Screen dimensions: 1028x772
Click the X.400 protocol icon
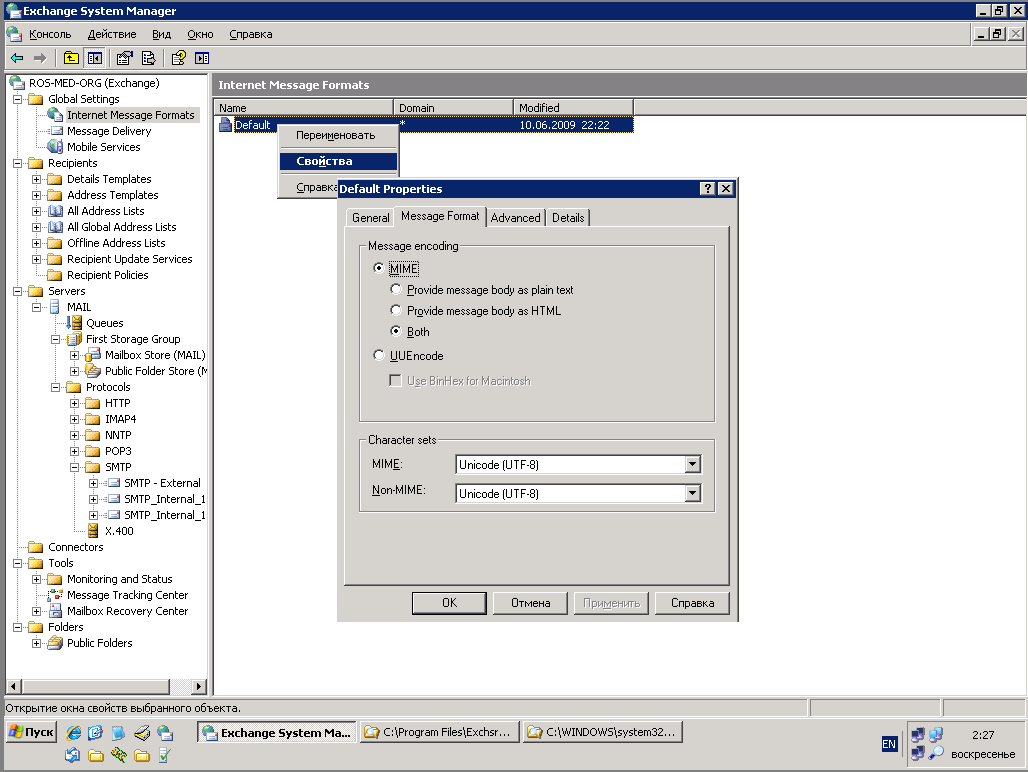(93, 531)
